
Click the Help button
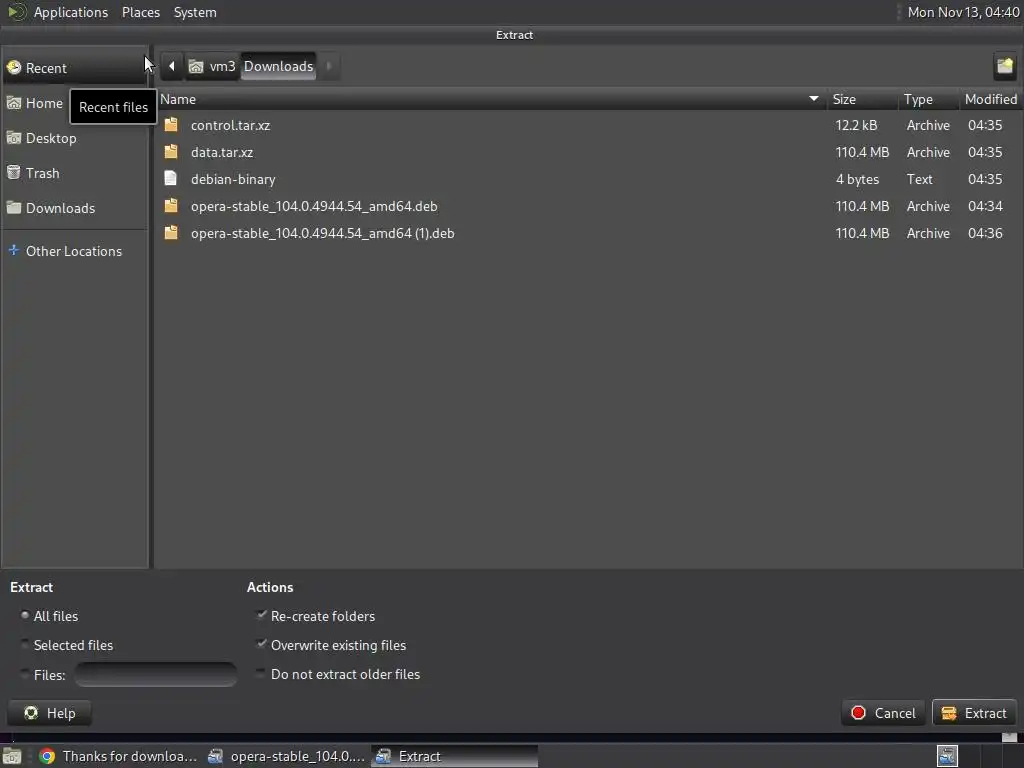pyautogui.click(x=50, y=713)
